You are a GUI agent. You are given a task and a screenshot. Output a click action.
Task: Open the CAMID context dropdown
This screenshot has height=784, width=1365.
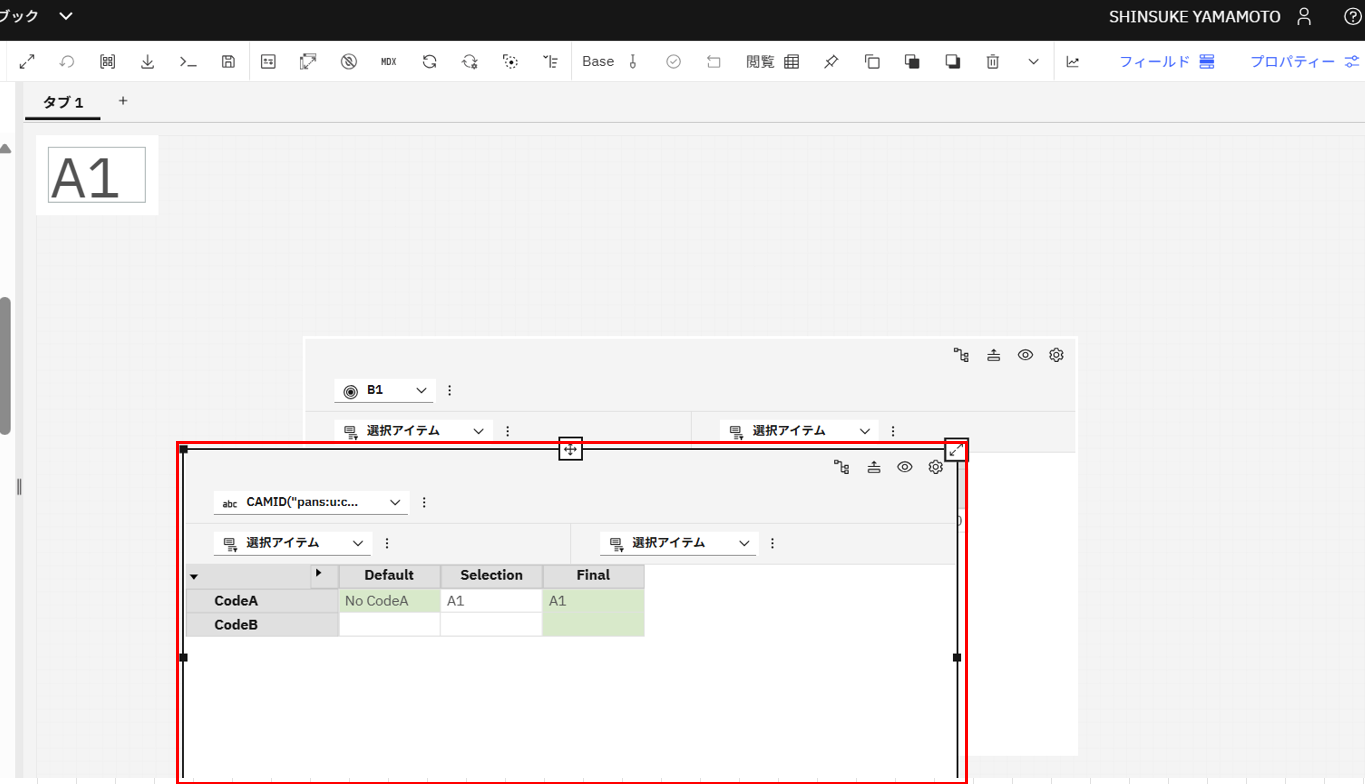coord(311,502)
